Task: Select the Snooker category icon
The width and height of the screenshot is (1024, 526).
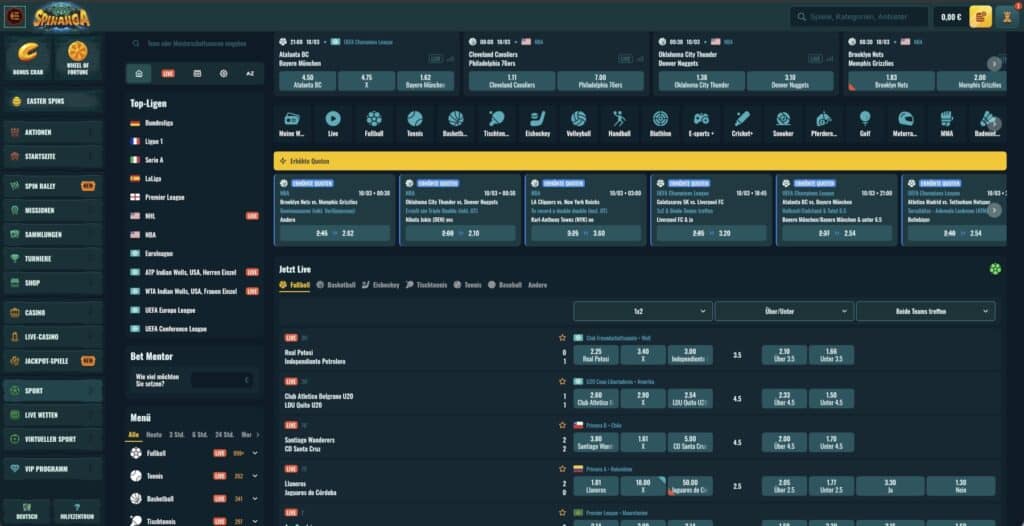Action: (x=783, y=123)
